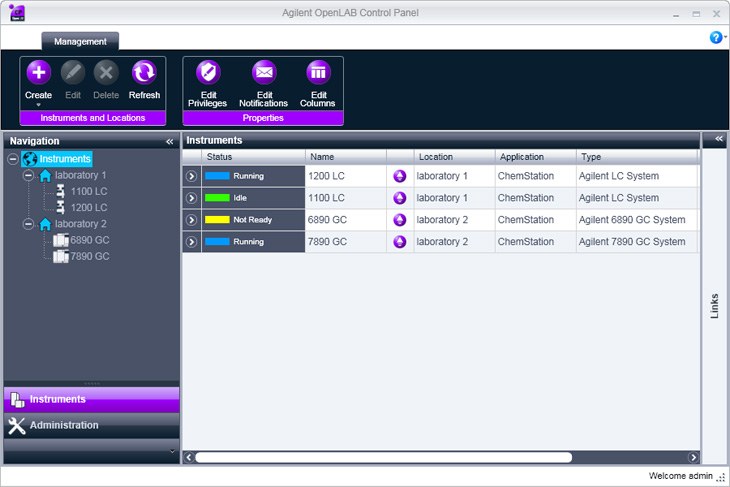
Task: Switch to the Instruments navigation pane
Action: pos(91,399)
